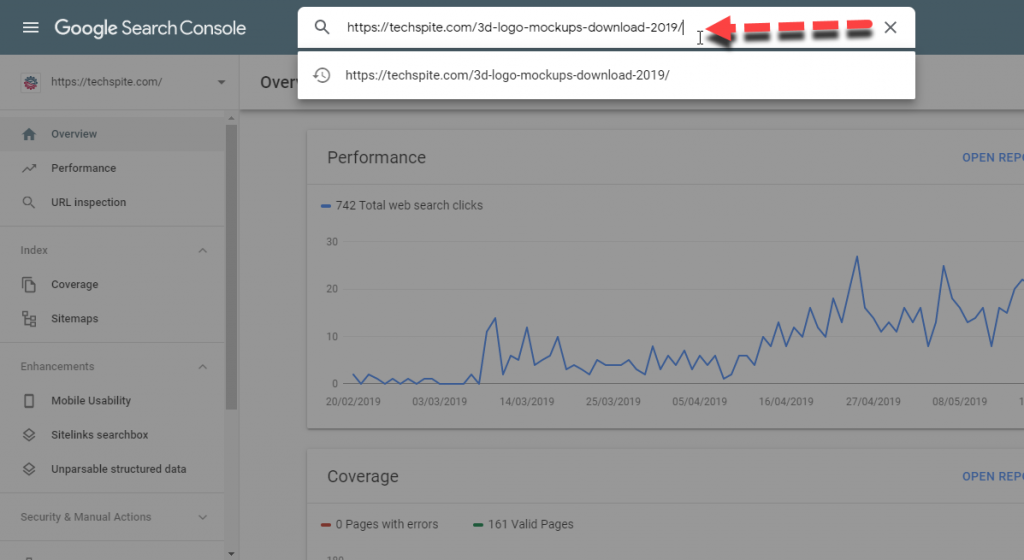Click the 14/03/2019 date on chart axis
1024x560 pixels.
[x=526, y=401]
